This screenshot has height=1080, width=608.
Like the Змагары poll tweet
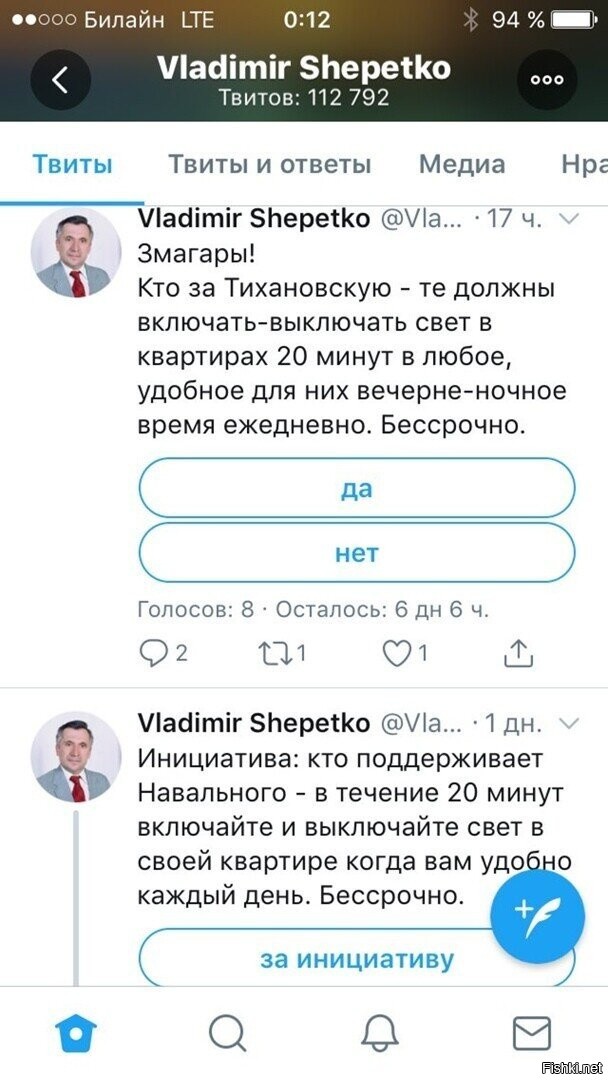(406, 653)
